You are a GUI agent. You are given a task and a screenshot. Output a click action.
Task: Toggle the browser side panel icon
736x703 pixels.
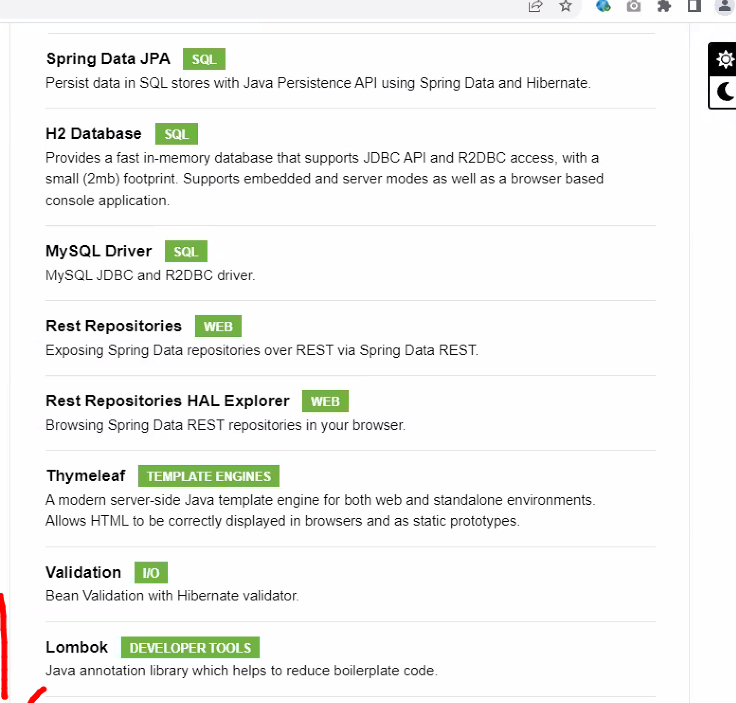(x=694, y=6)
